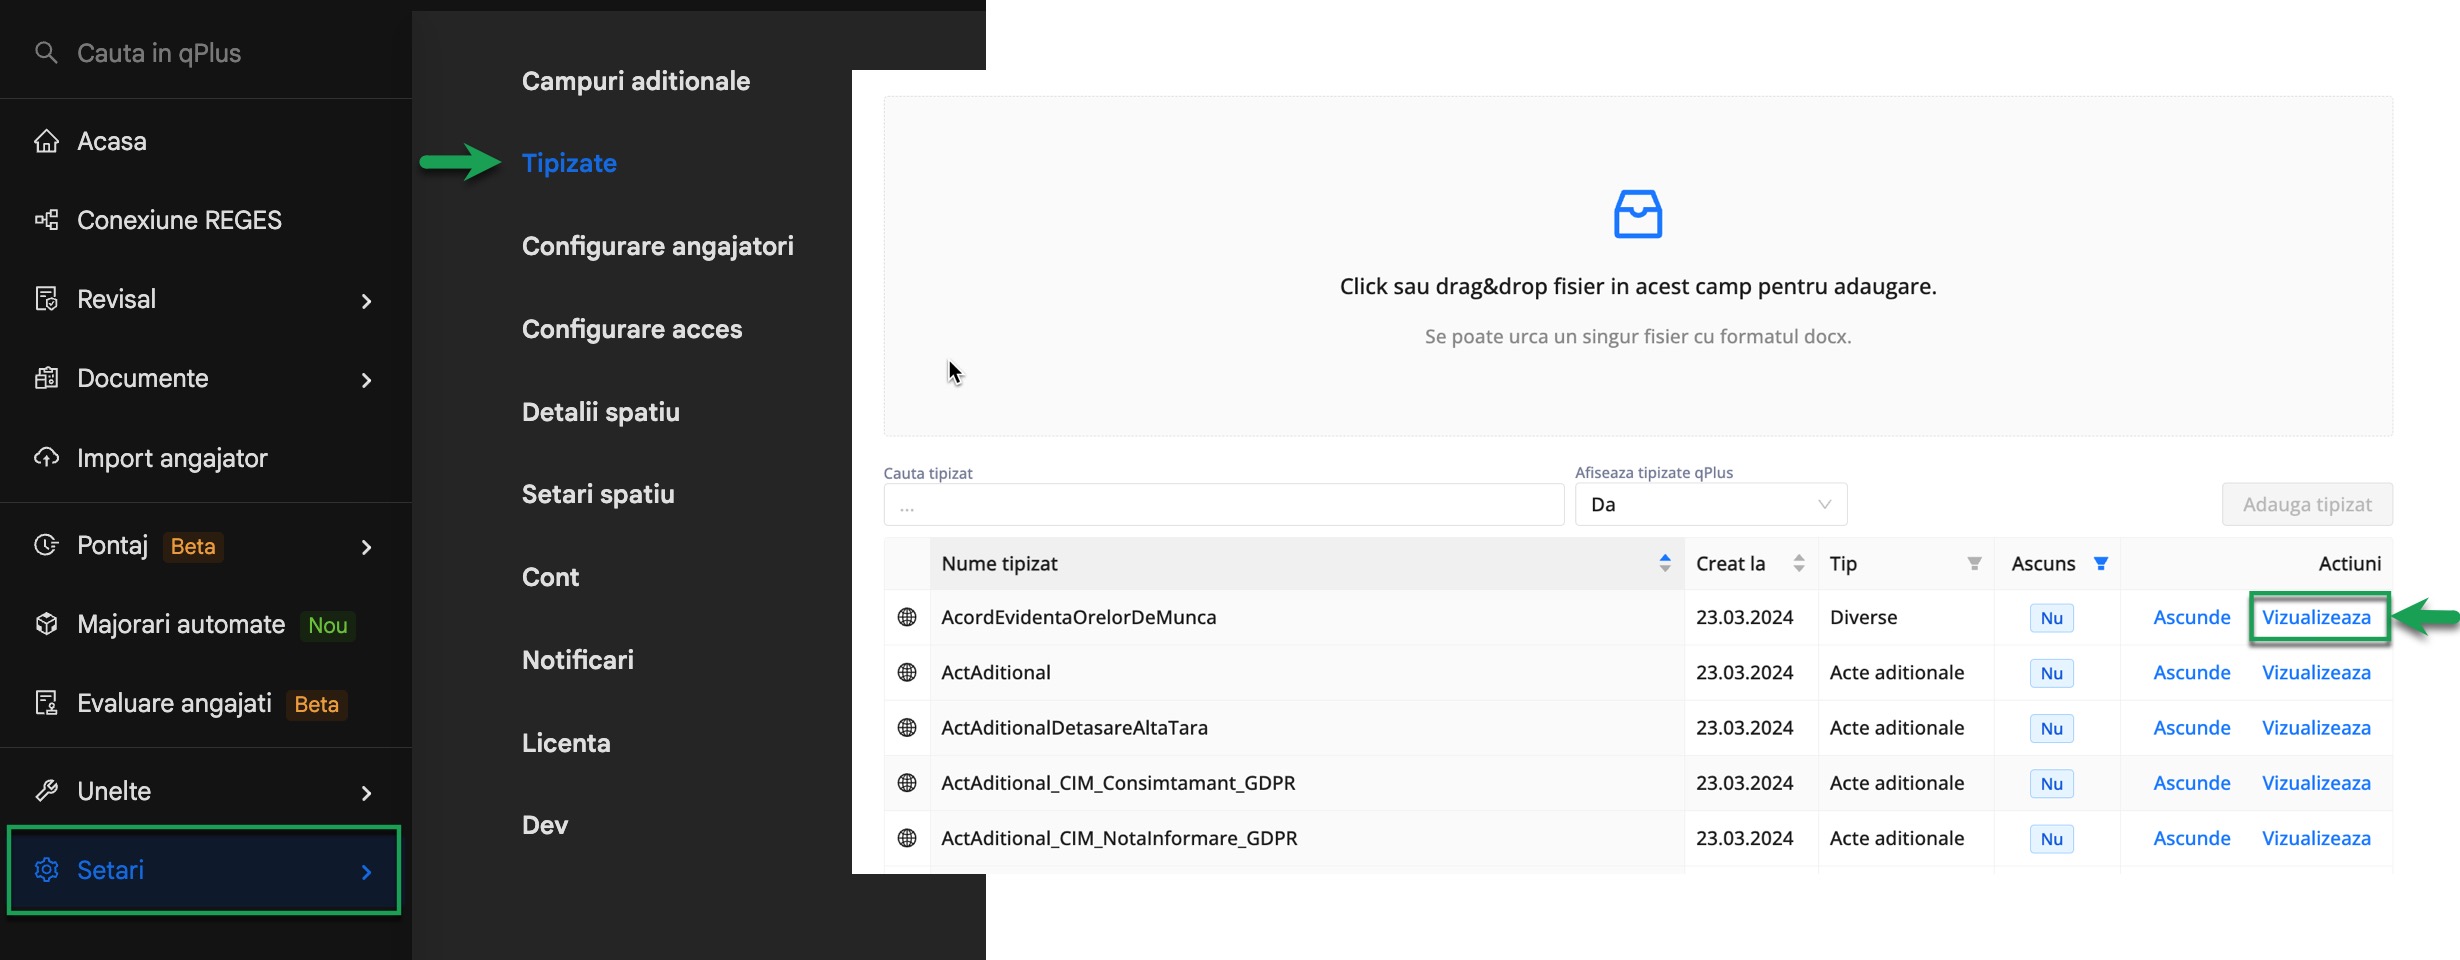Click the Cauta in qPlus search field
Image resolution: width=2460 pixels, height=960 pixels.
pyautogui.click(x=159, y=52)
